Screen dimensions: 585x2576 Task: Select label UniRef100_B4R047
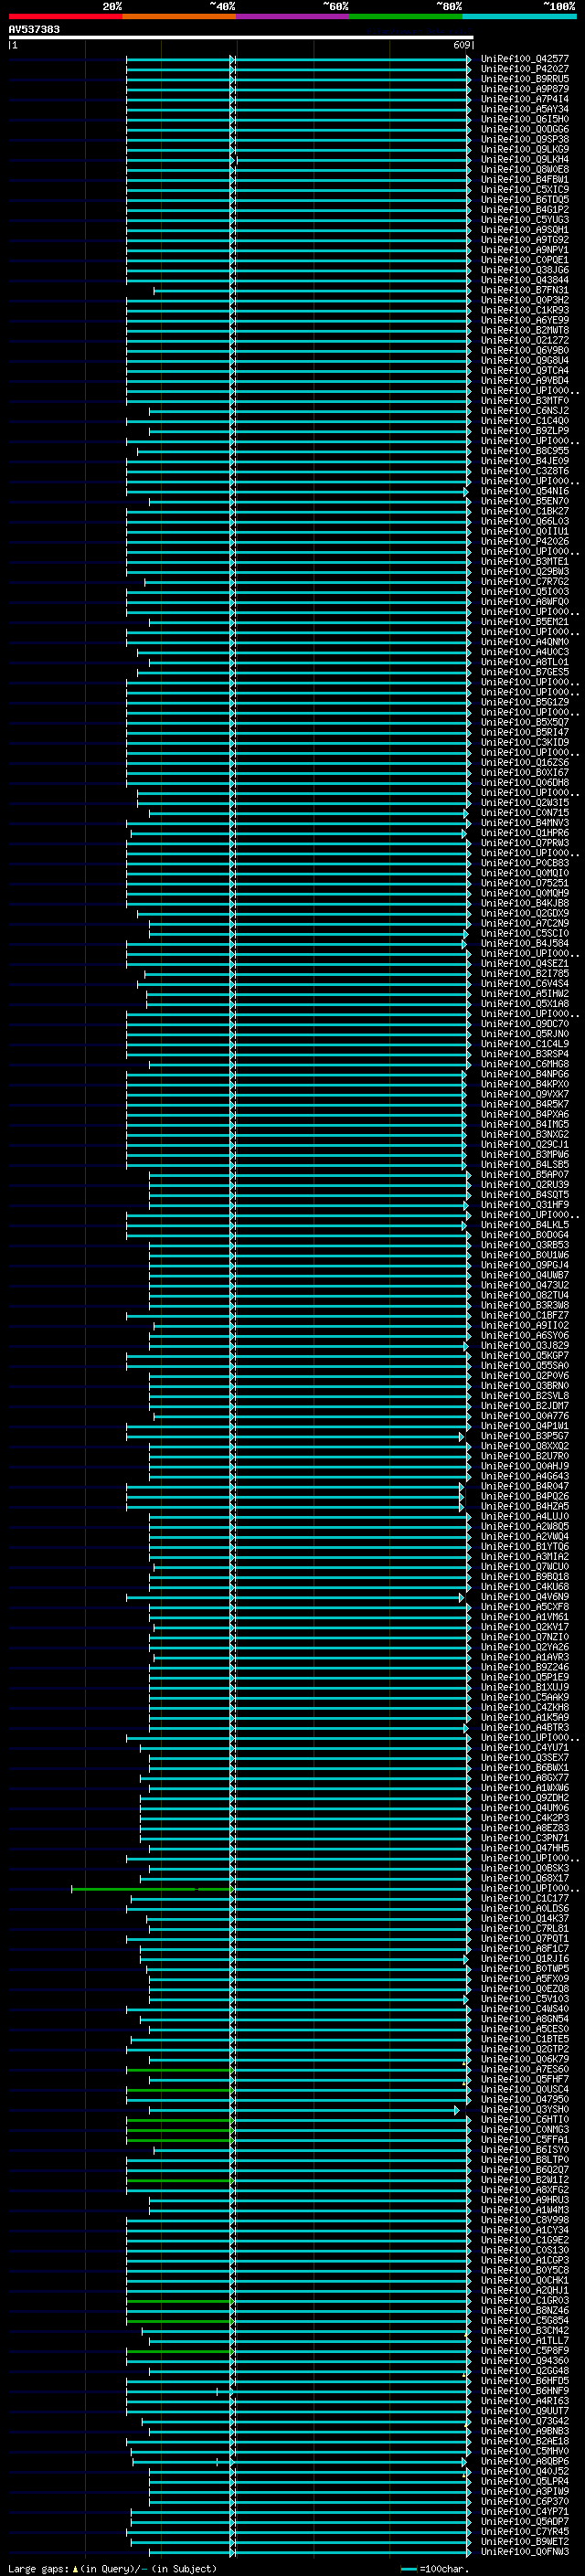tap(525, 1487)
